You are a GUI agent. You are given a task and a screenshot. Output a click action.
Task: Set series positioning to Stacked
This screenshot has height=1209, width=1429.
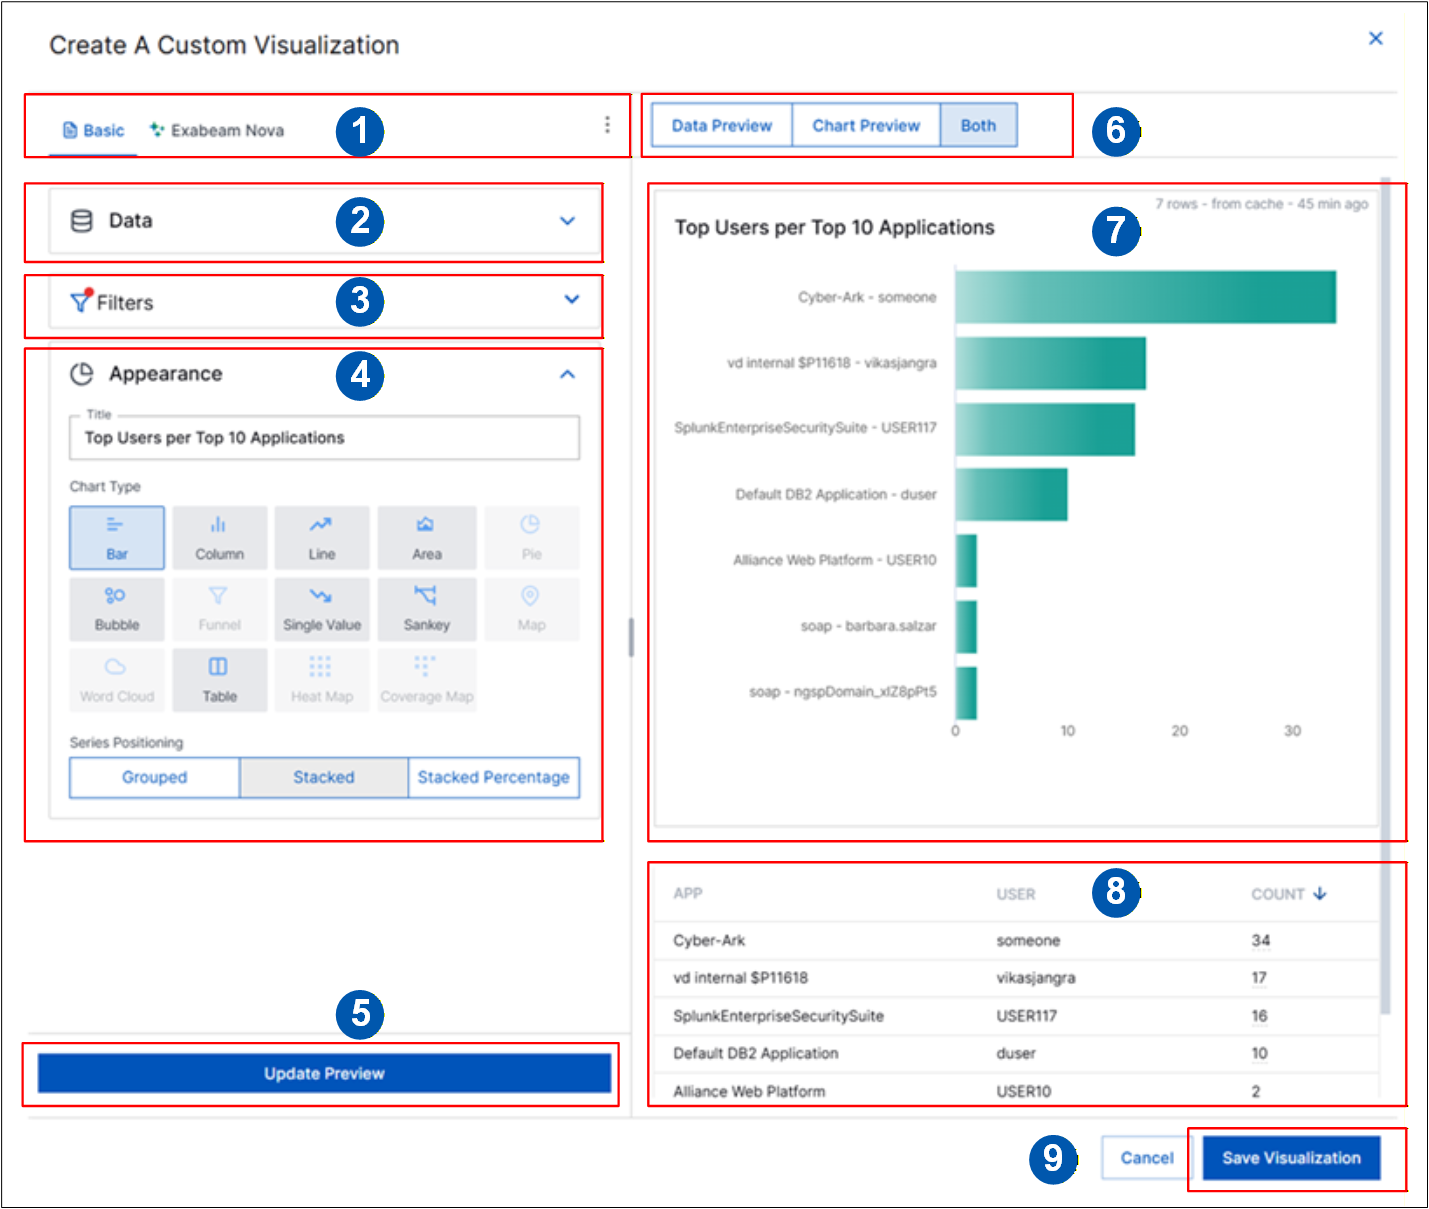tap(324, 777)
